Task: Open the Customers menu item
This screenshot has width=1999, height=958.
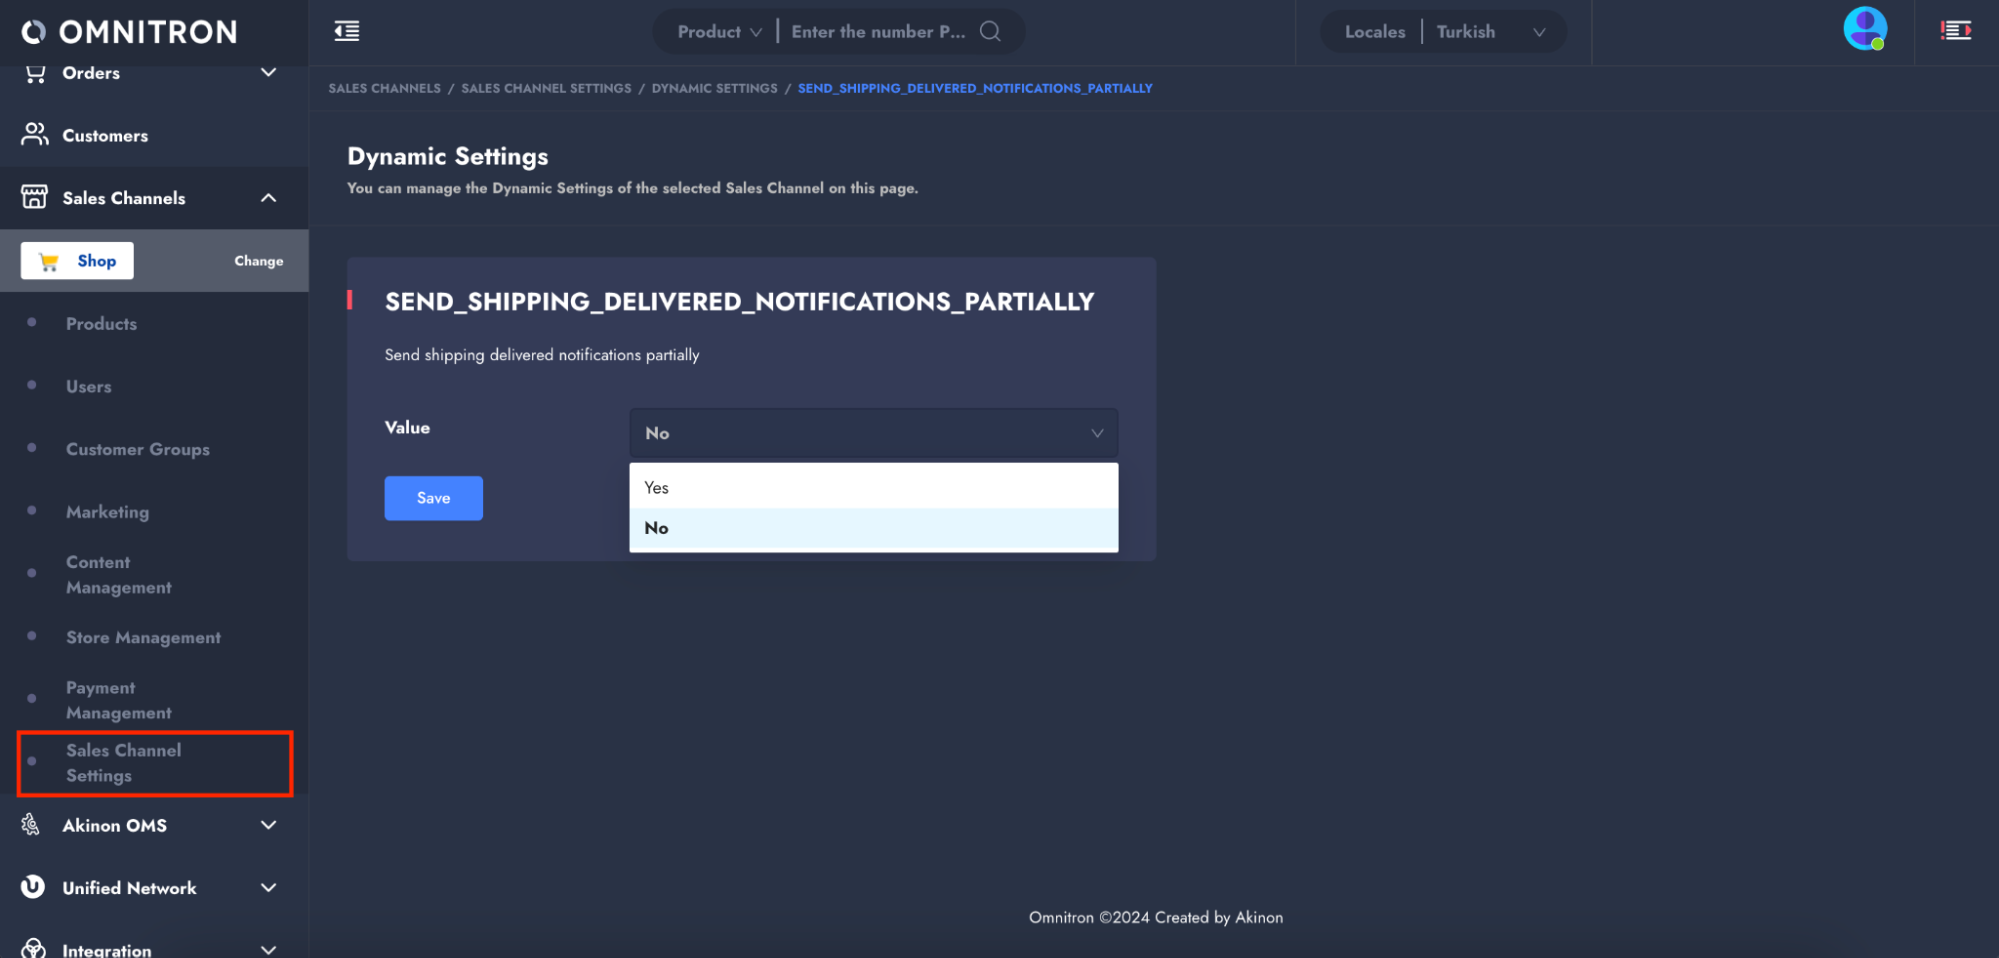Action: [x=105, y=135]
